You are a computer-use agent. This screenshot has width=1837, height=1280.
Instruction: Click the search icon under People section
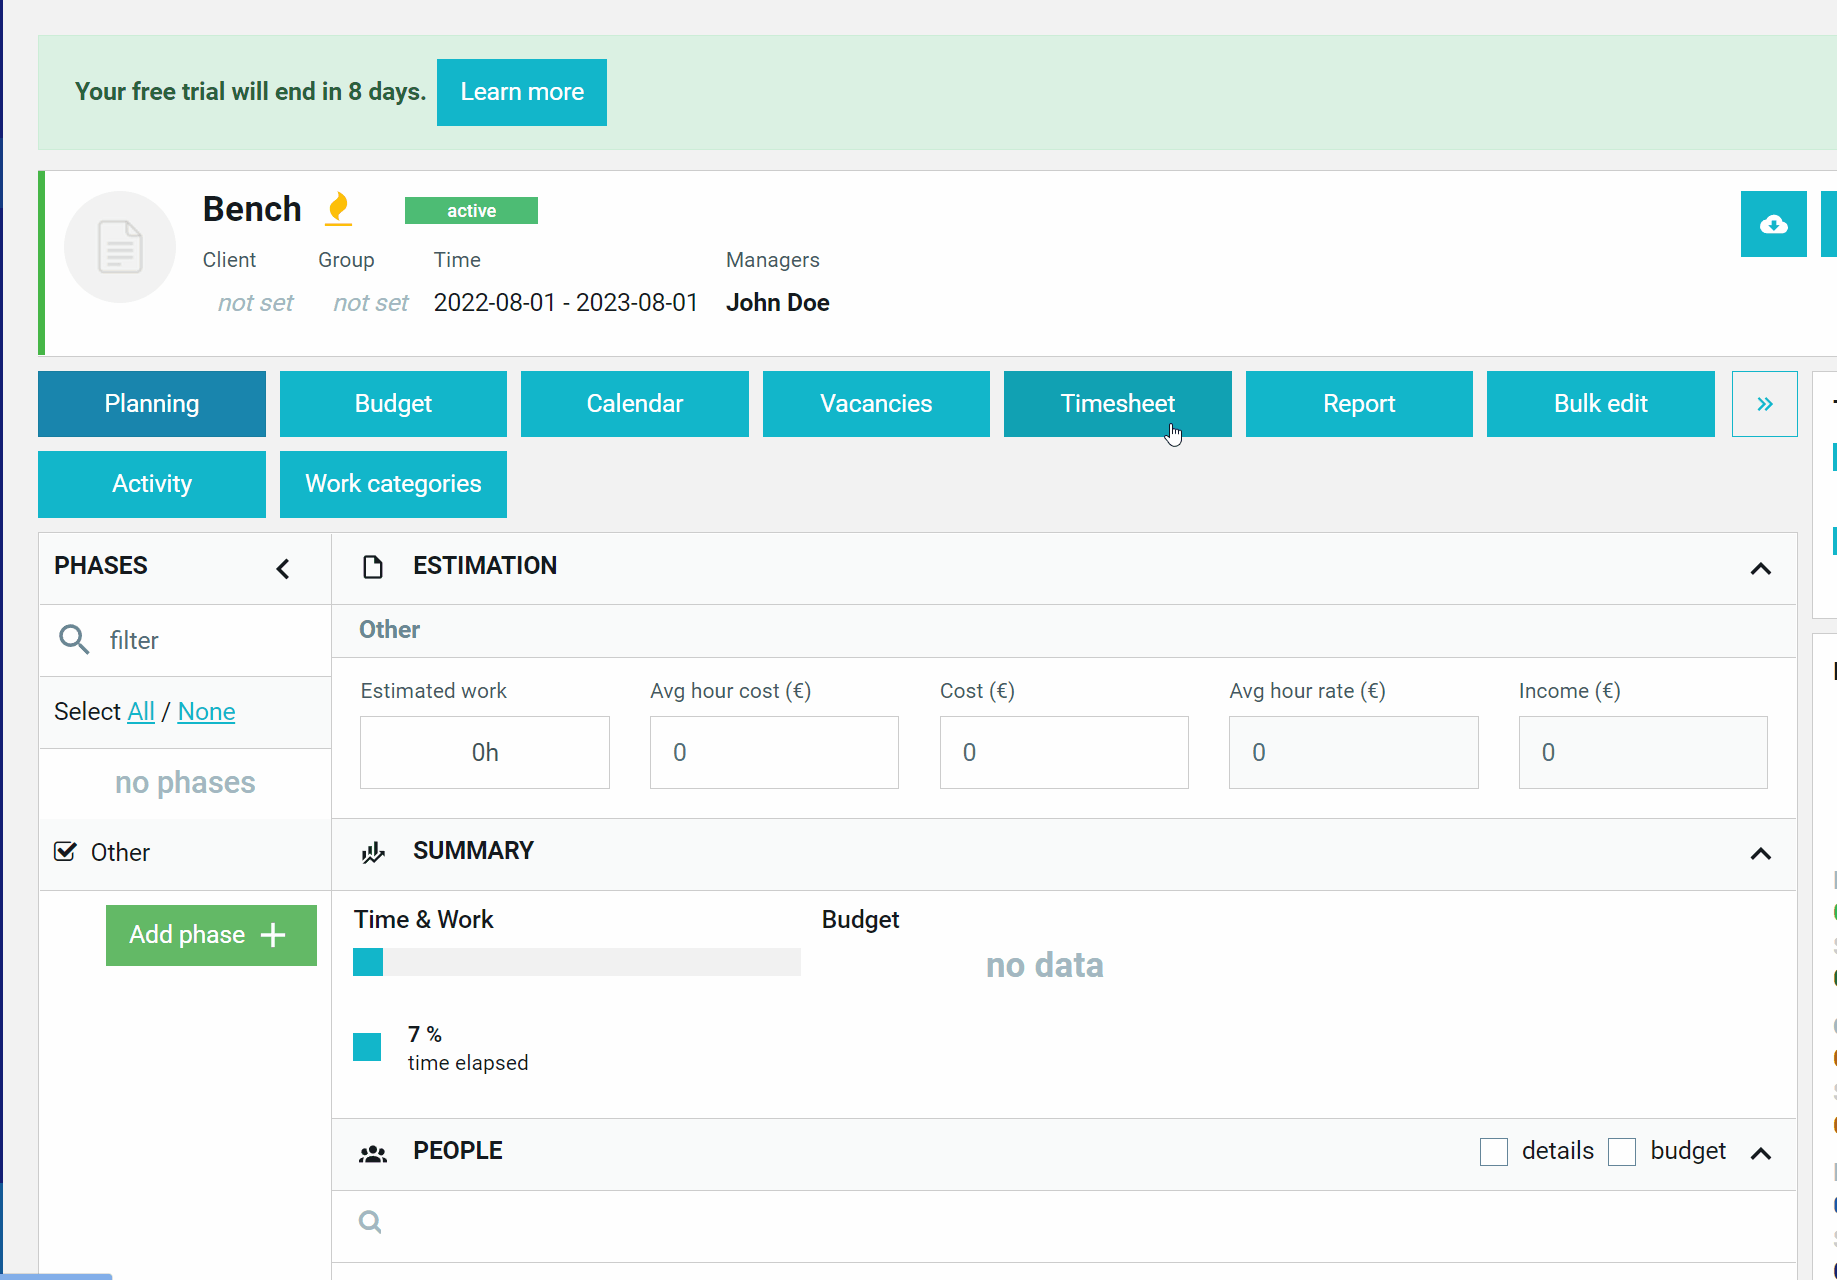(370, 1222)
